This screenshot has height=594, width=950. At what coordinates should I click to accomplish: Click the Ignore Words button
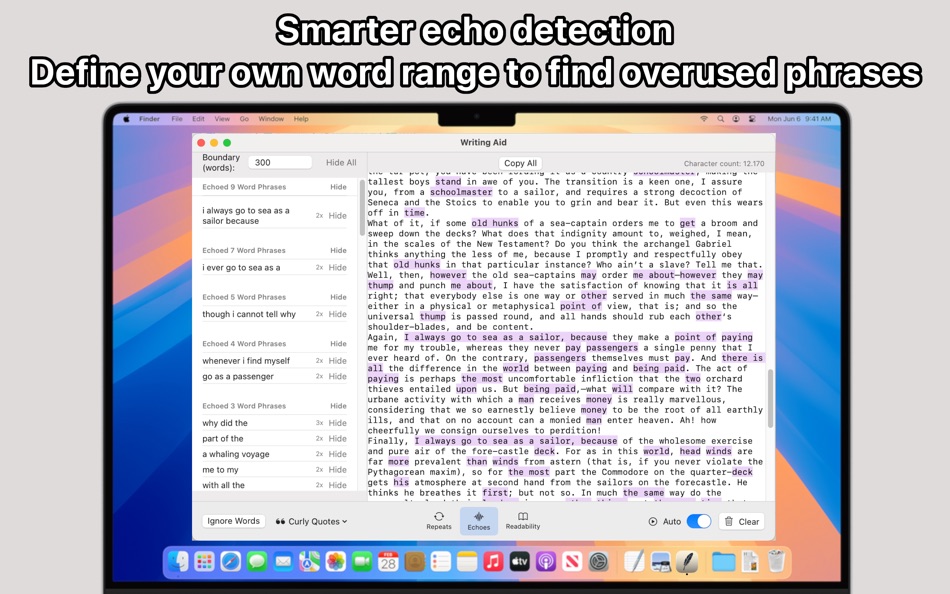(x=232, y=521)
